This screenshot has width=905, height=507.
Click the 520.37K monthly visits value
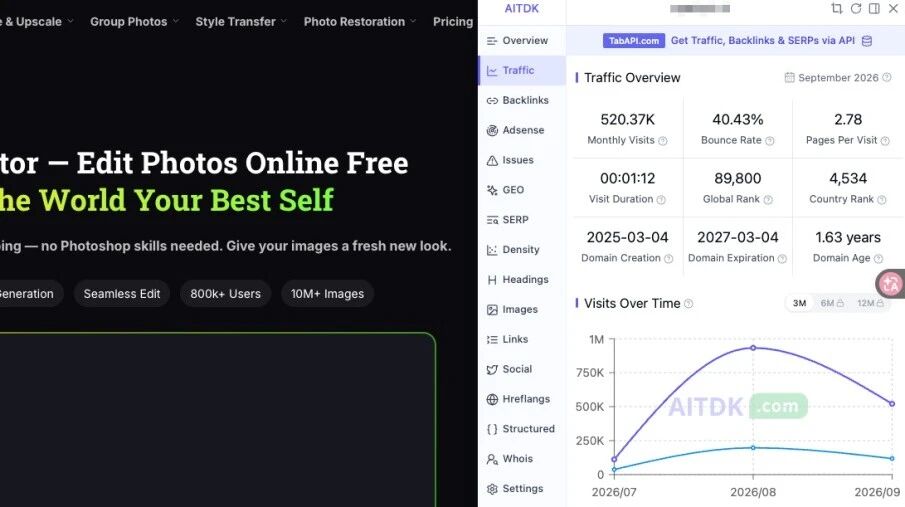(627, 120)
